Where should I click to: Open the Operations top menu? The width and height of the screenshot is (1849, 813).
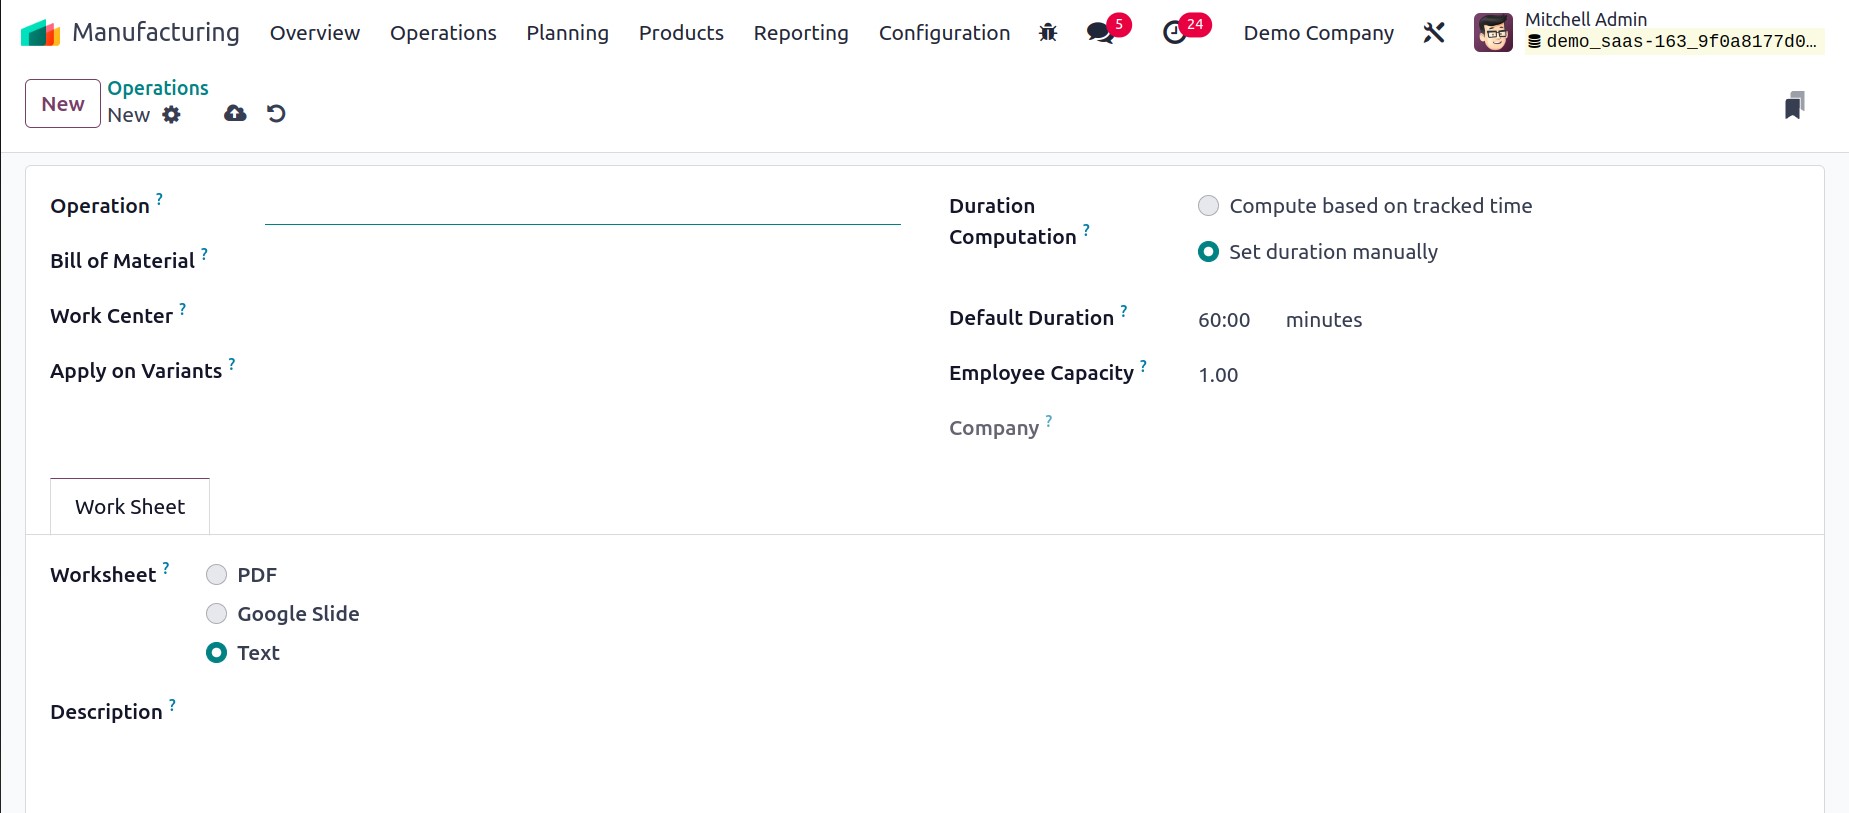[443, 33]
